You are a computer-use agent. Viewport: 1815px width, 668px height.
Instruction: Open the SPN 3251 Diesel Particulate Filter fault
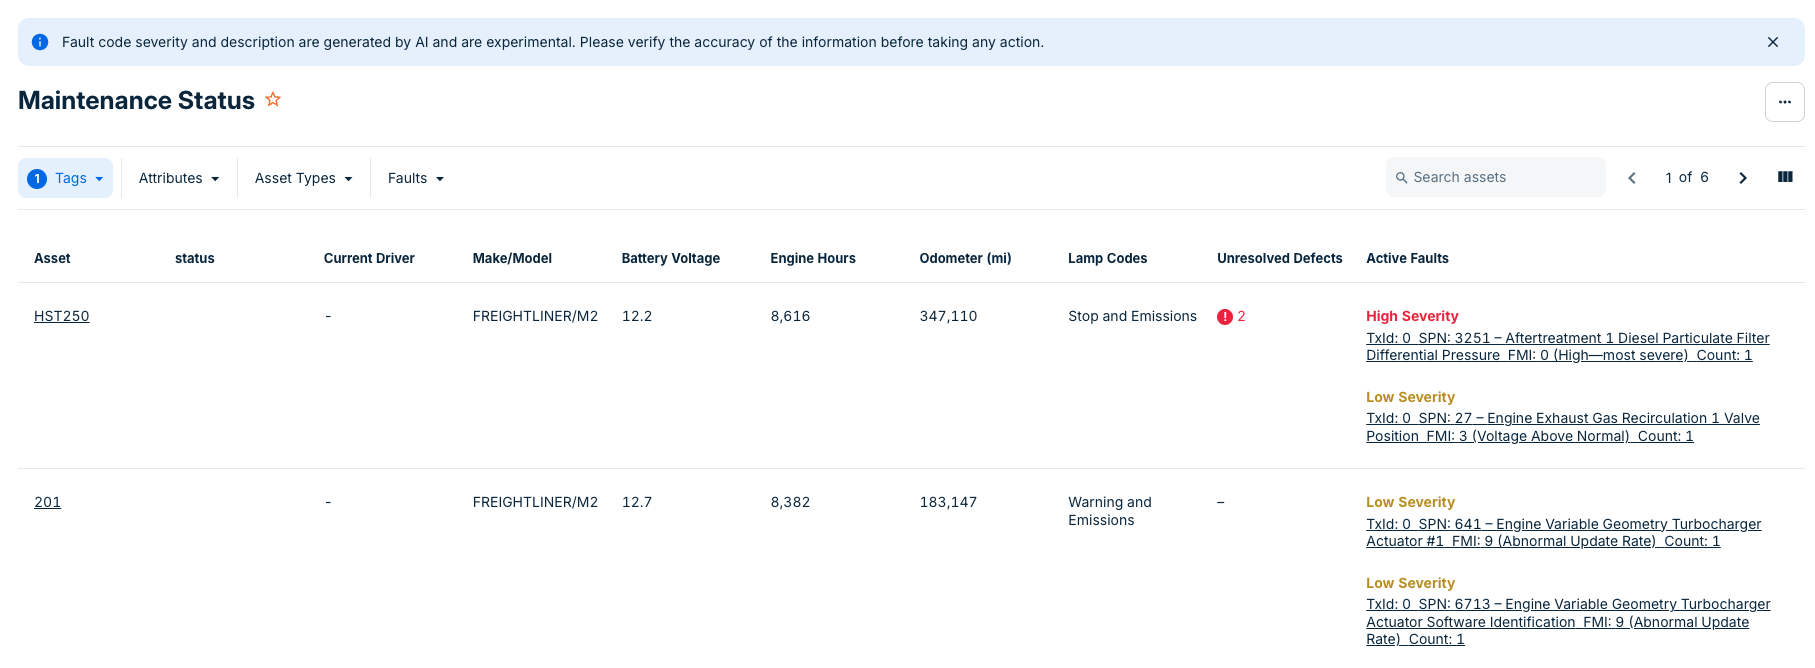pos(1566,347)
